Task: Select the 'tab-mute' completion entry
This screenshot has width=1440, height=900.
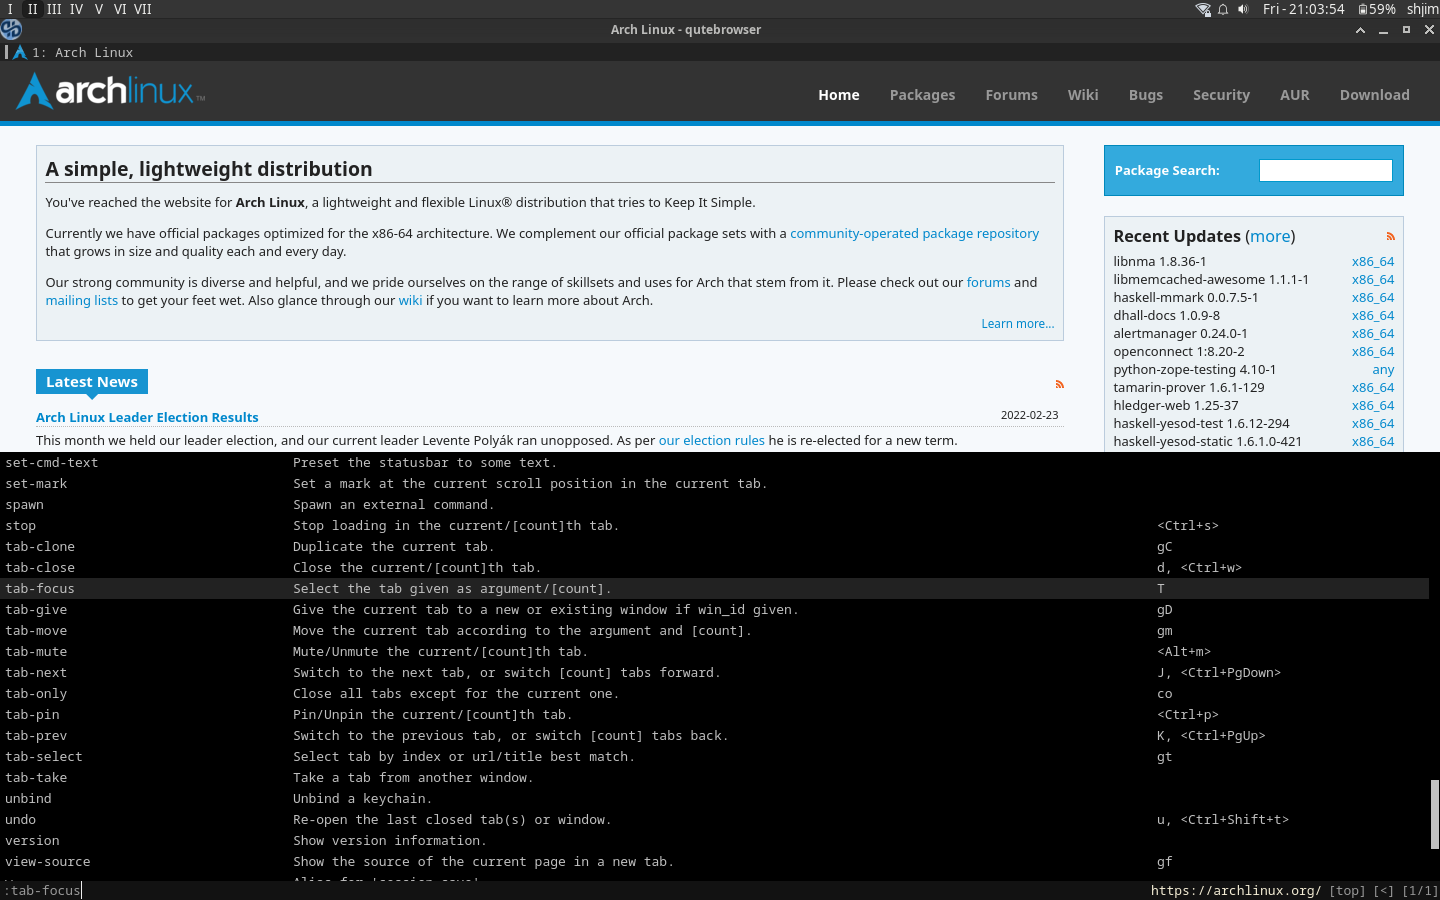Action: tap(714, 651)
